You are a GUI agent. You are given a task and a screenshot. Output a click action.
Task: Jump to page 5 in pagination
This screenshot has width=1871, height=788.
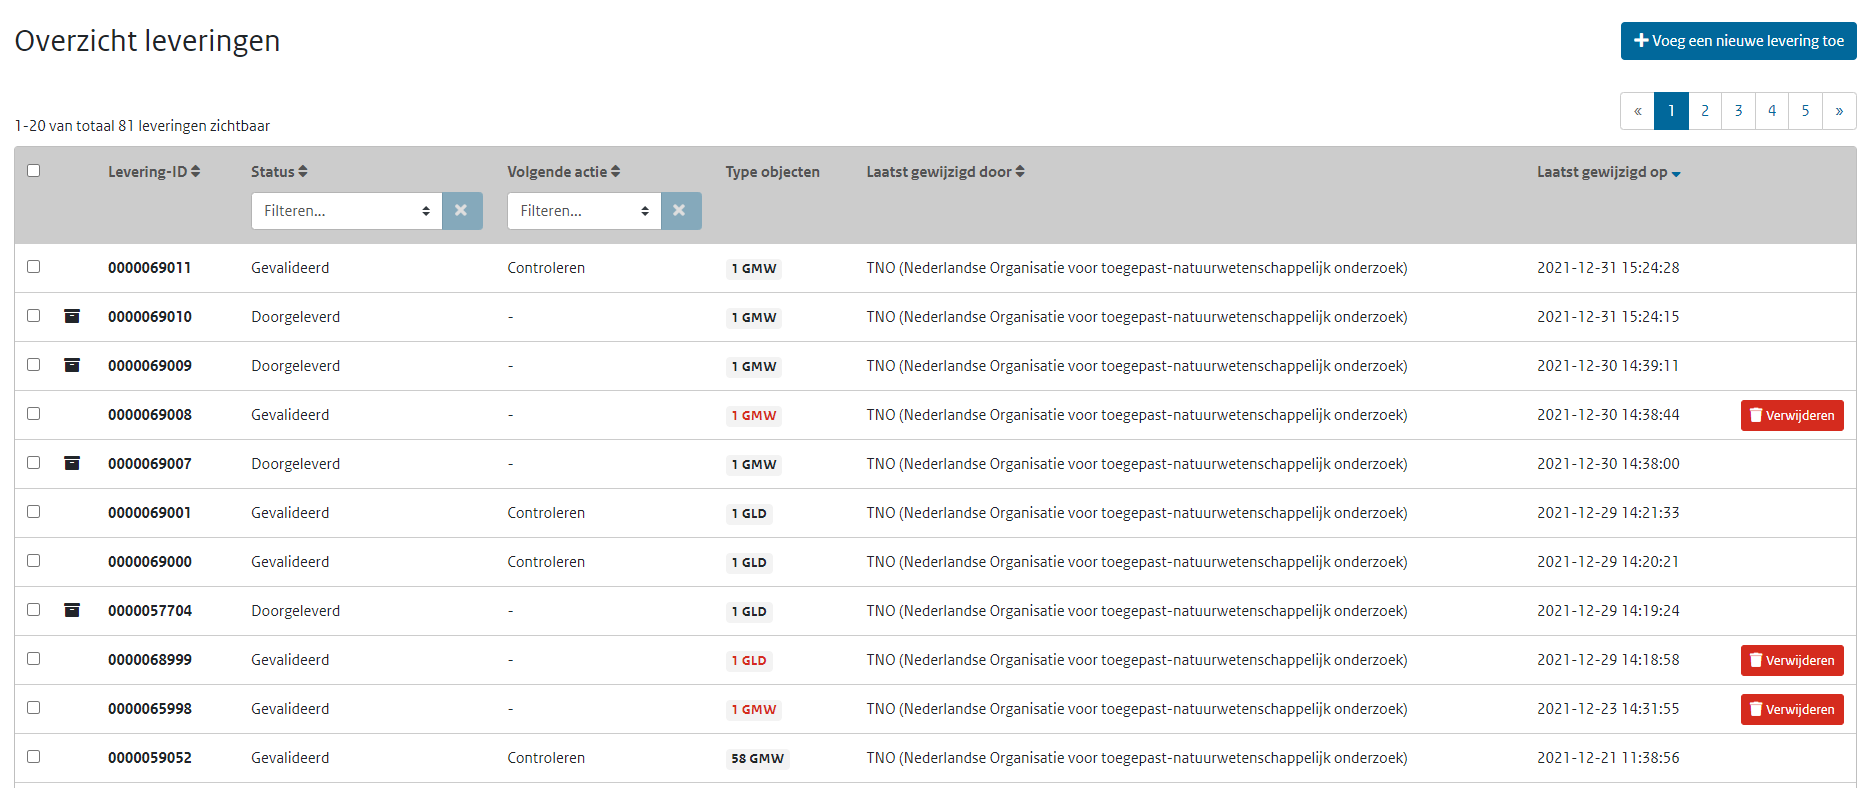tap(1805, 111)
